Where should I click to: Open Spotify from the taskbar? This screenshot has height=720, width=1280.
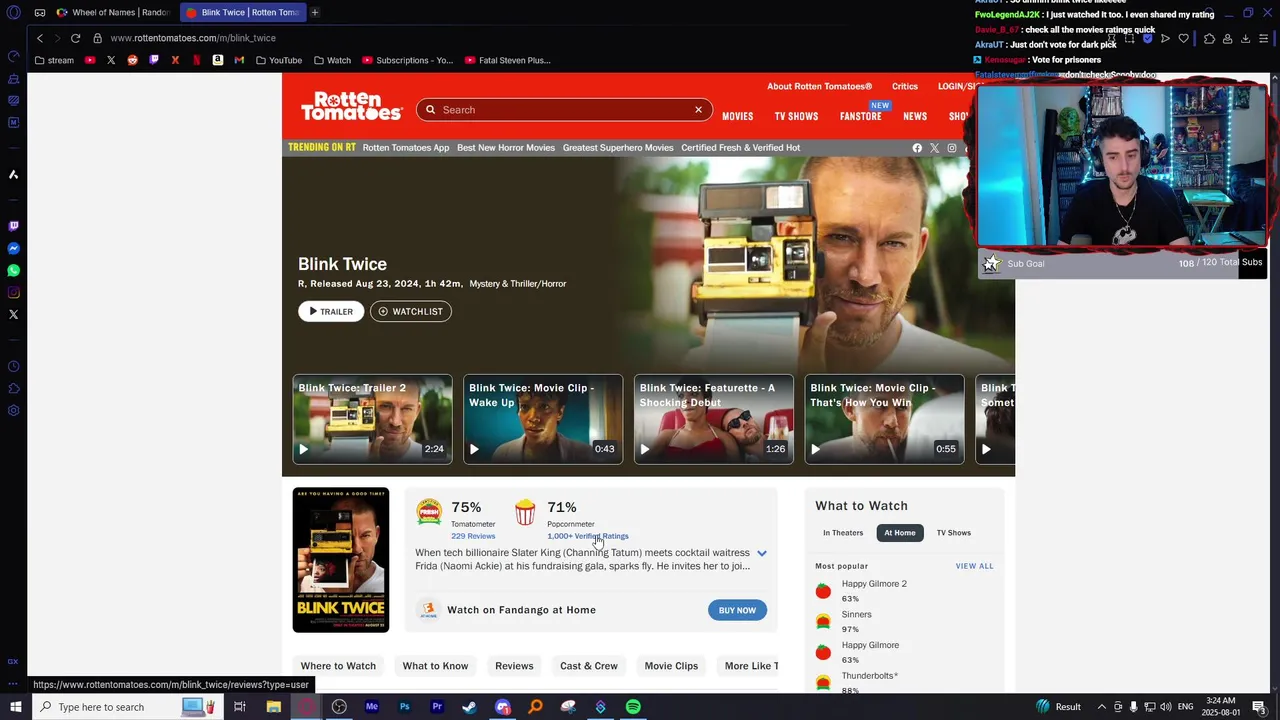(x=633, y=707)
